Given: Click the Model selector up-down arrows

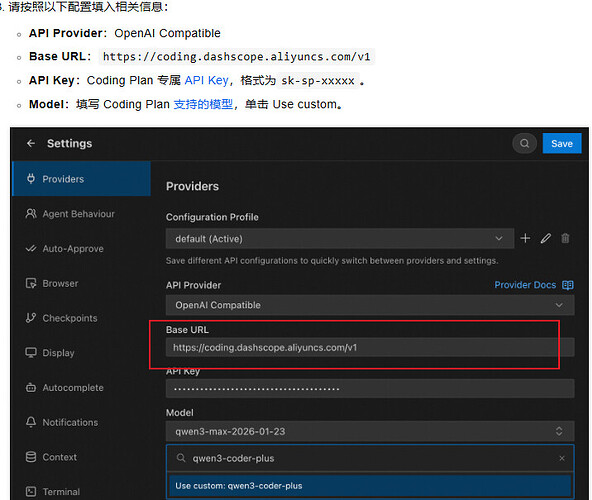Looking at the screenshot, I should tap(559, 431).
